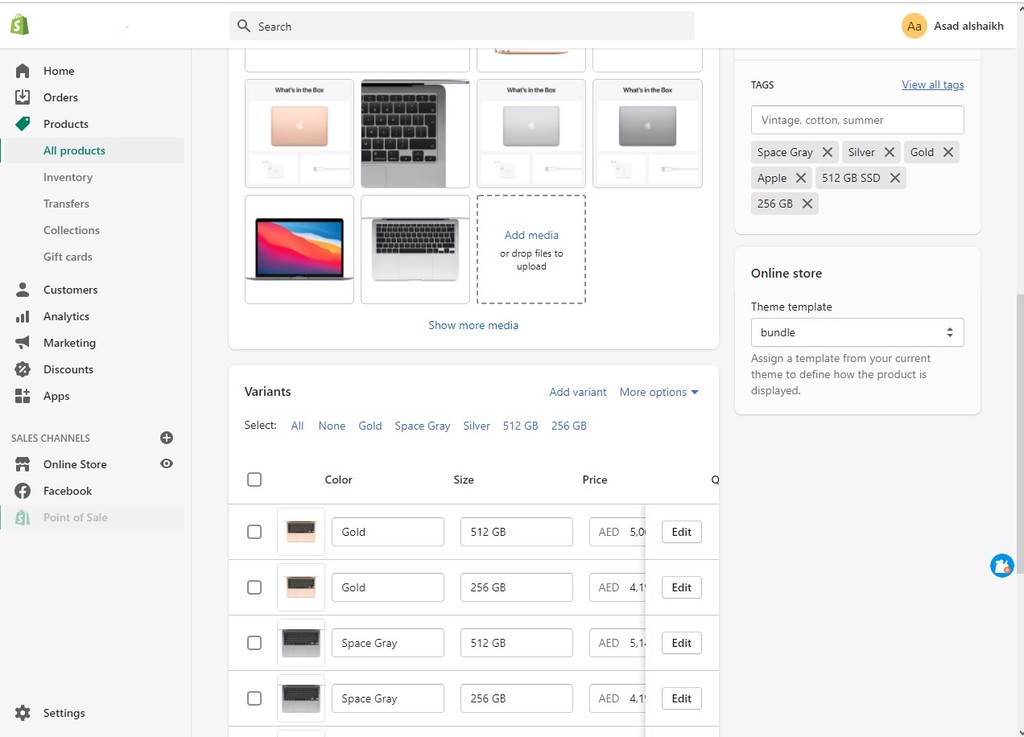Add a sales channel with plus icon
The width and height of the screenshot is (1024, 737).
167,437
